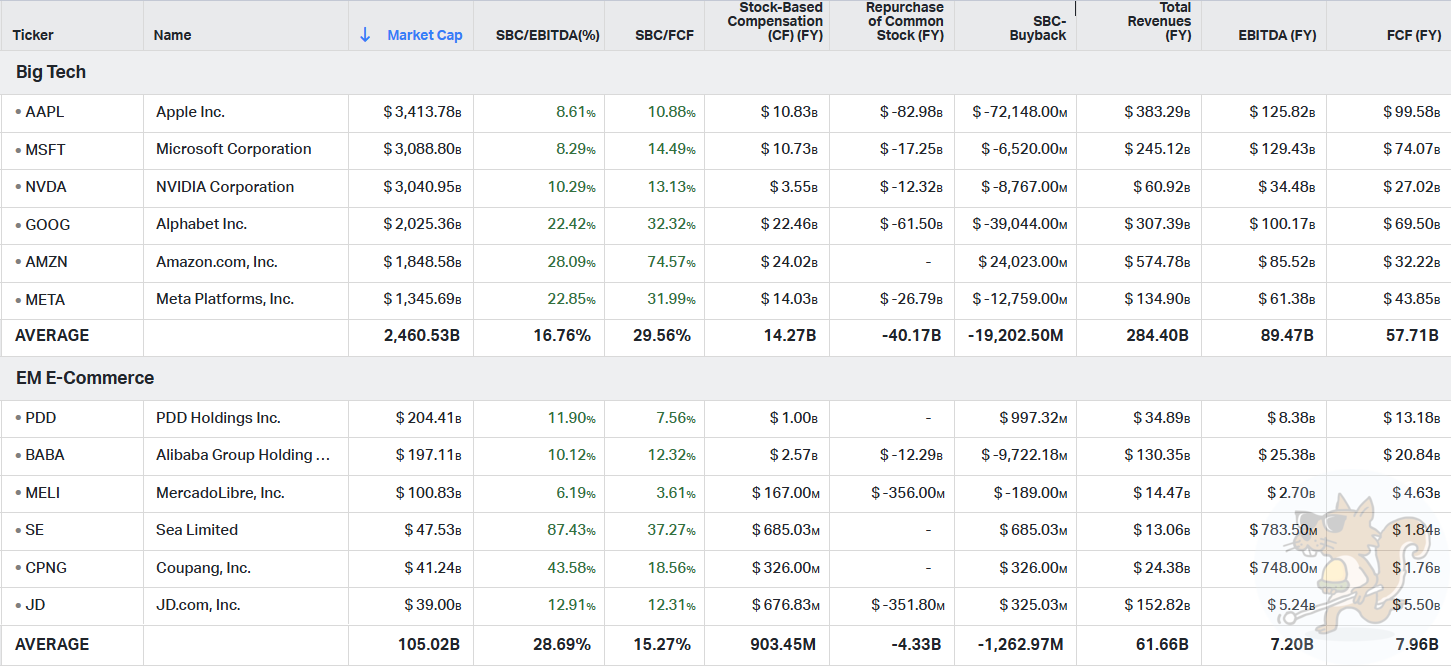Open the MELI ticker
The width and height of the screenshot is (1451, 666).
(44, 493)
